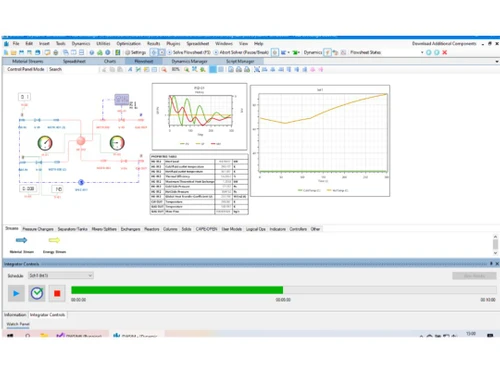Click the heat exchanger sphere on flowsheet

tap(81, 141)
